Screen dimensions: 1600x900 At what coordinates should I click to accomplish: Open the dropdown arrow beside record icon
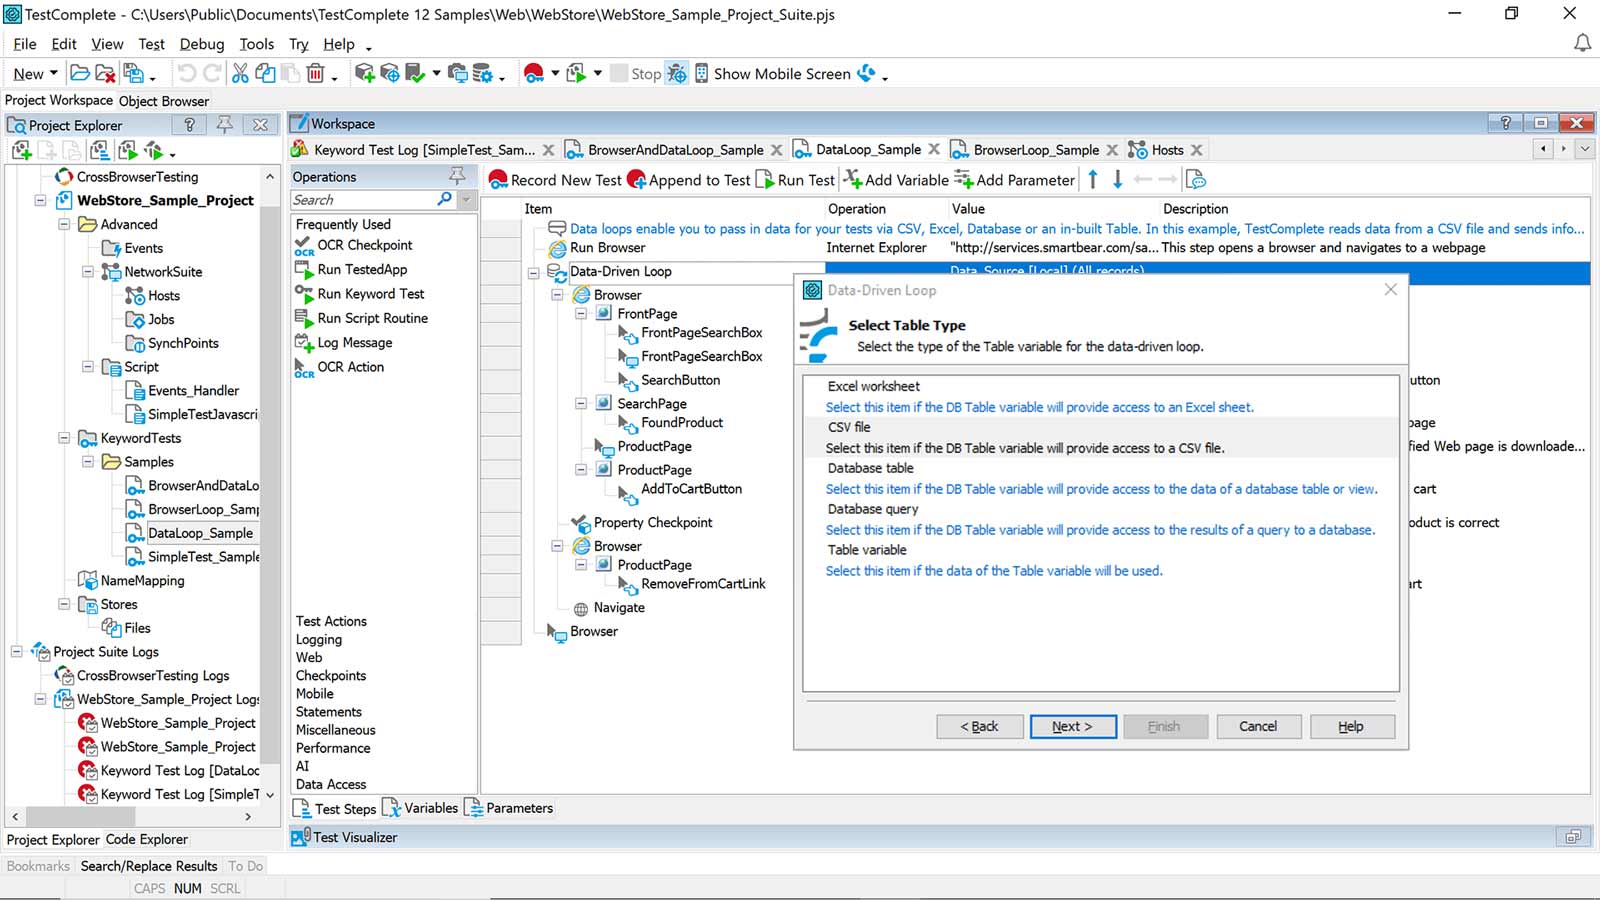pyautogui.click(x=555, y=73)
